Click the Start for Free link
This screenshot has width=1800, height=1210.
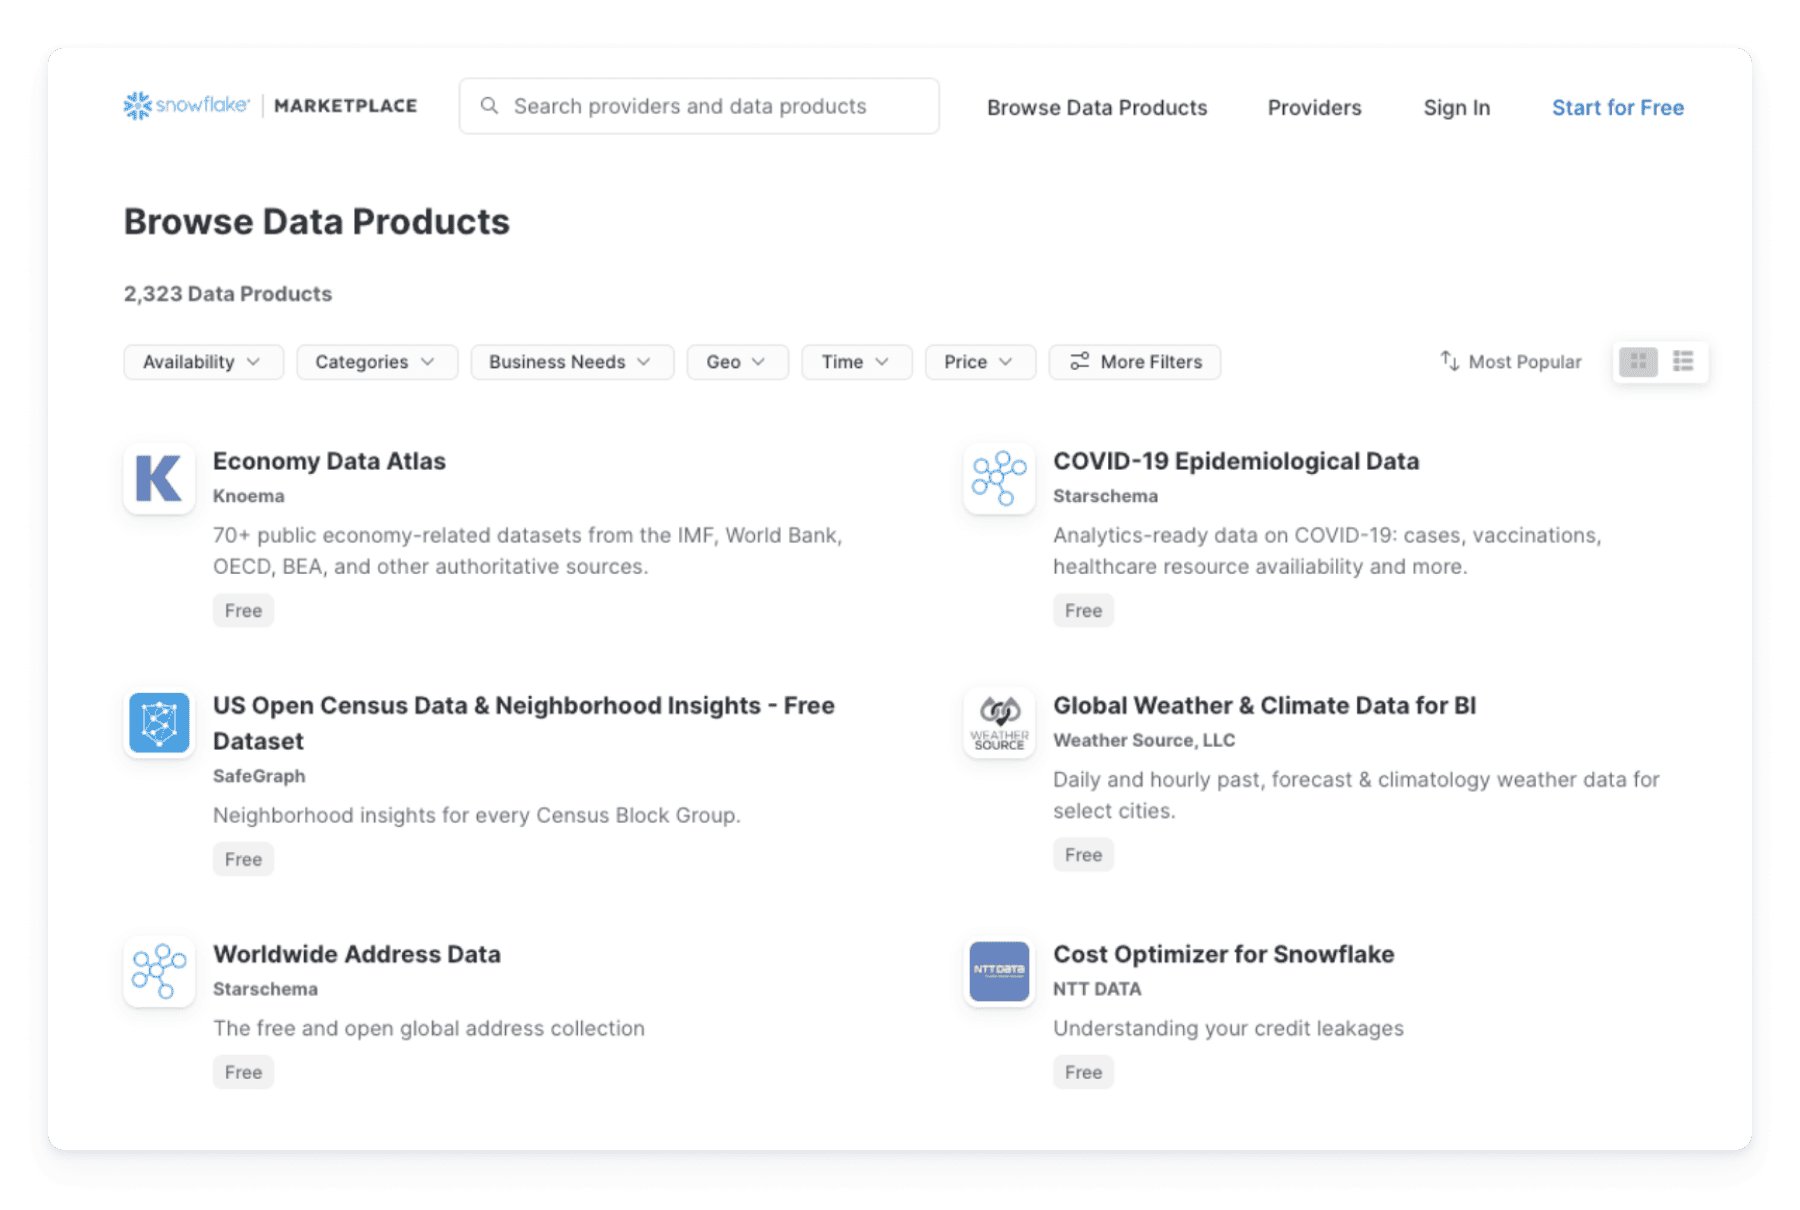[1617, 107]
